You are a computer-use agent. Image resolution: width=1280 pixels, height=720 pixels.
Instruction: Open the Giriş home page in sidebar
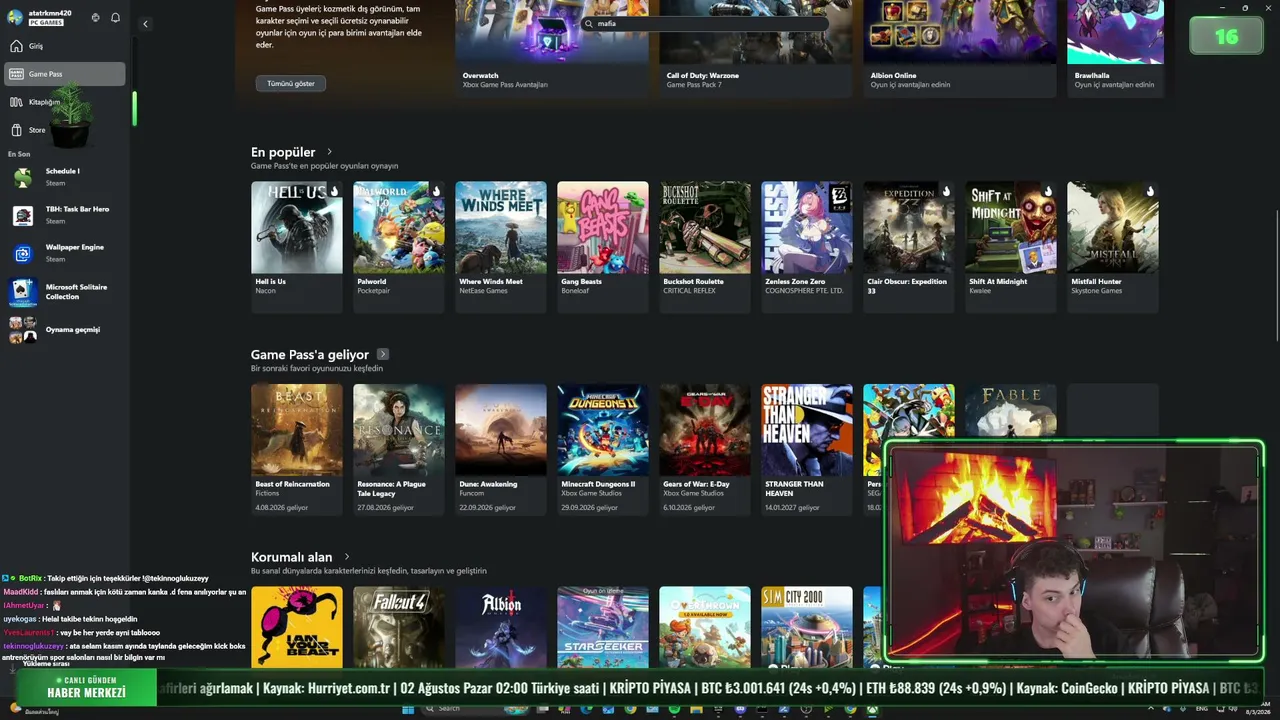click(x=65, y=46)
